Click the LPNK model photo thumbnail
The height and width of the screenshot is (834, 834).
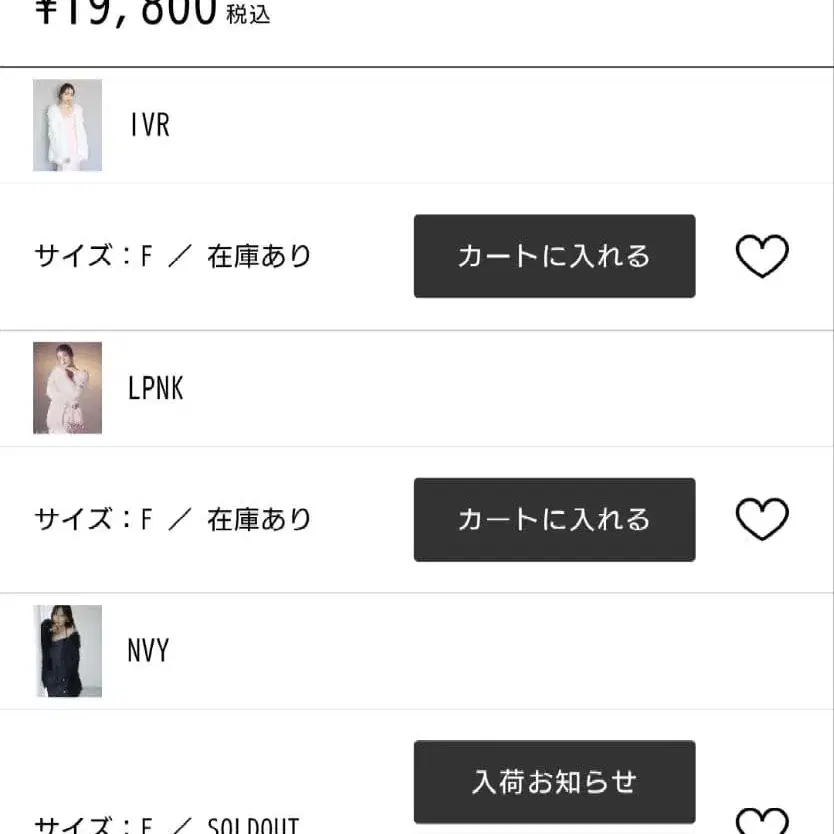66,389
